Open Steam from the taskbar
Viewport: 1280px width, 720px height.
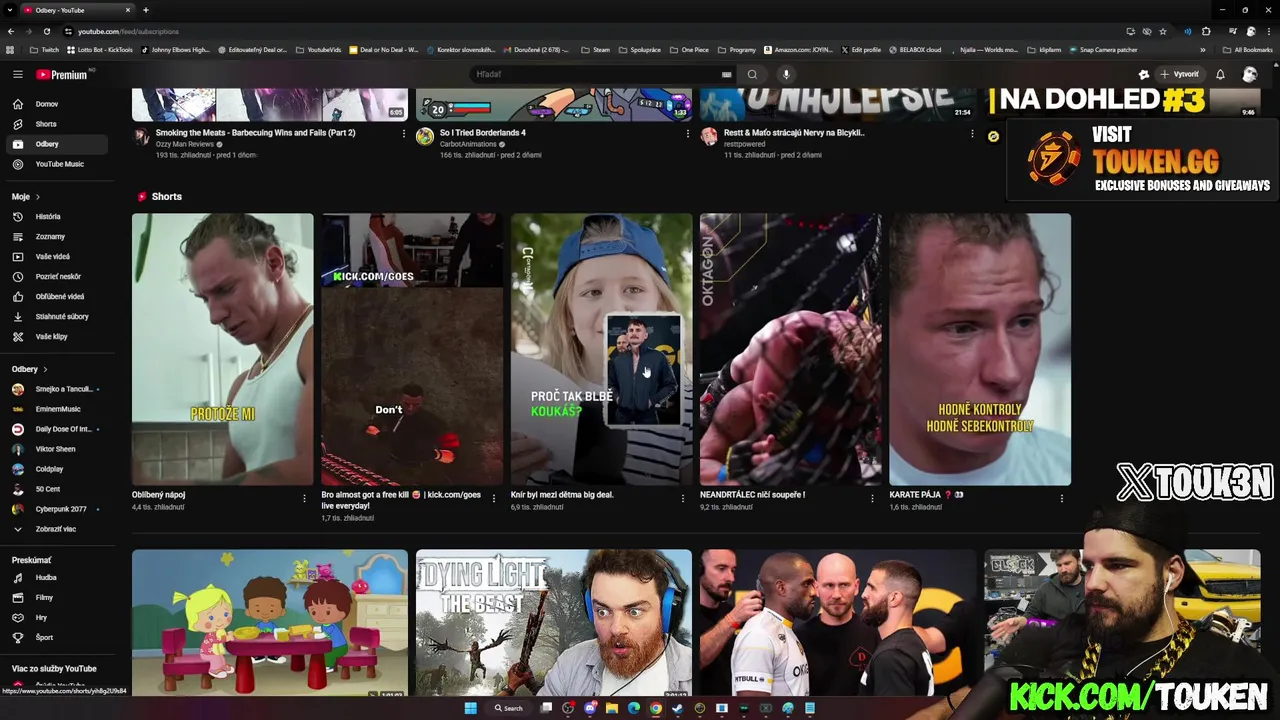[x=677, y=708]
